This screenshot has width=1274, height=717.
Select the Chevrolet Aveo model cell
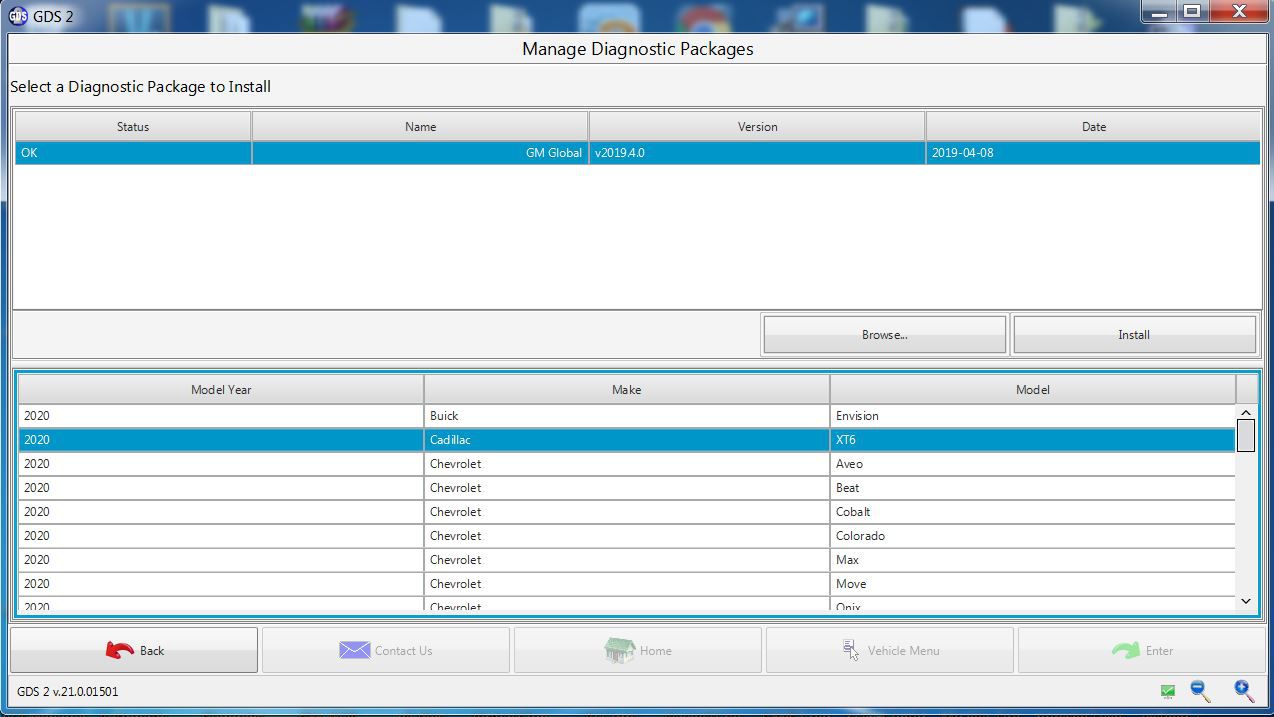point(1033,464)
